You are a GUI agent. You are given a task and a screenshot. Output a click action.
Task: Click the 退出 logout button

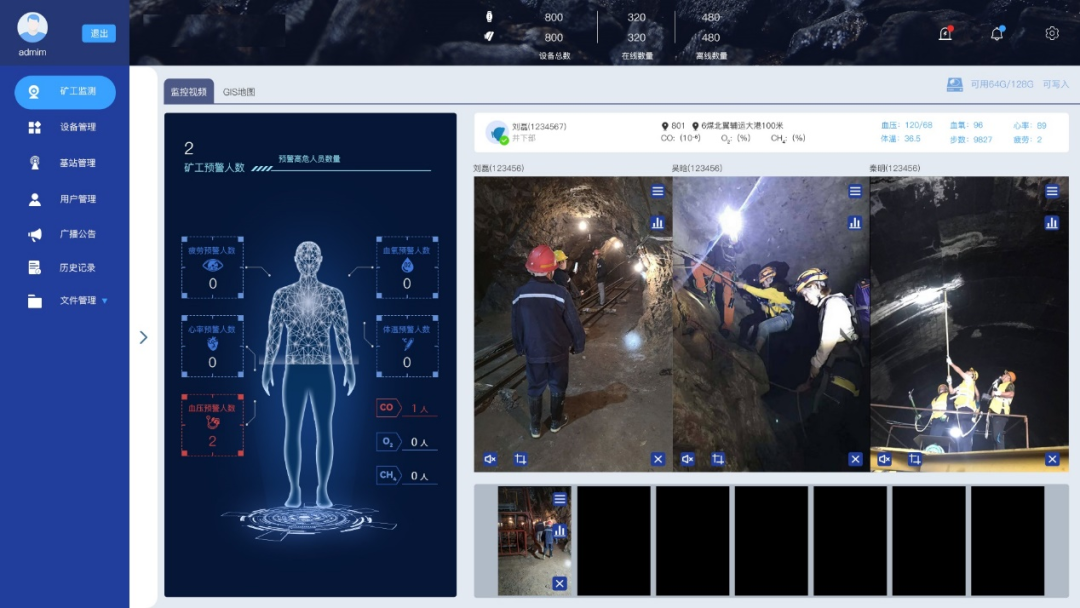pos(99,34)
